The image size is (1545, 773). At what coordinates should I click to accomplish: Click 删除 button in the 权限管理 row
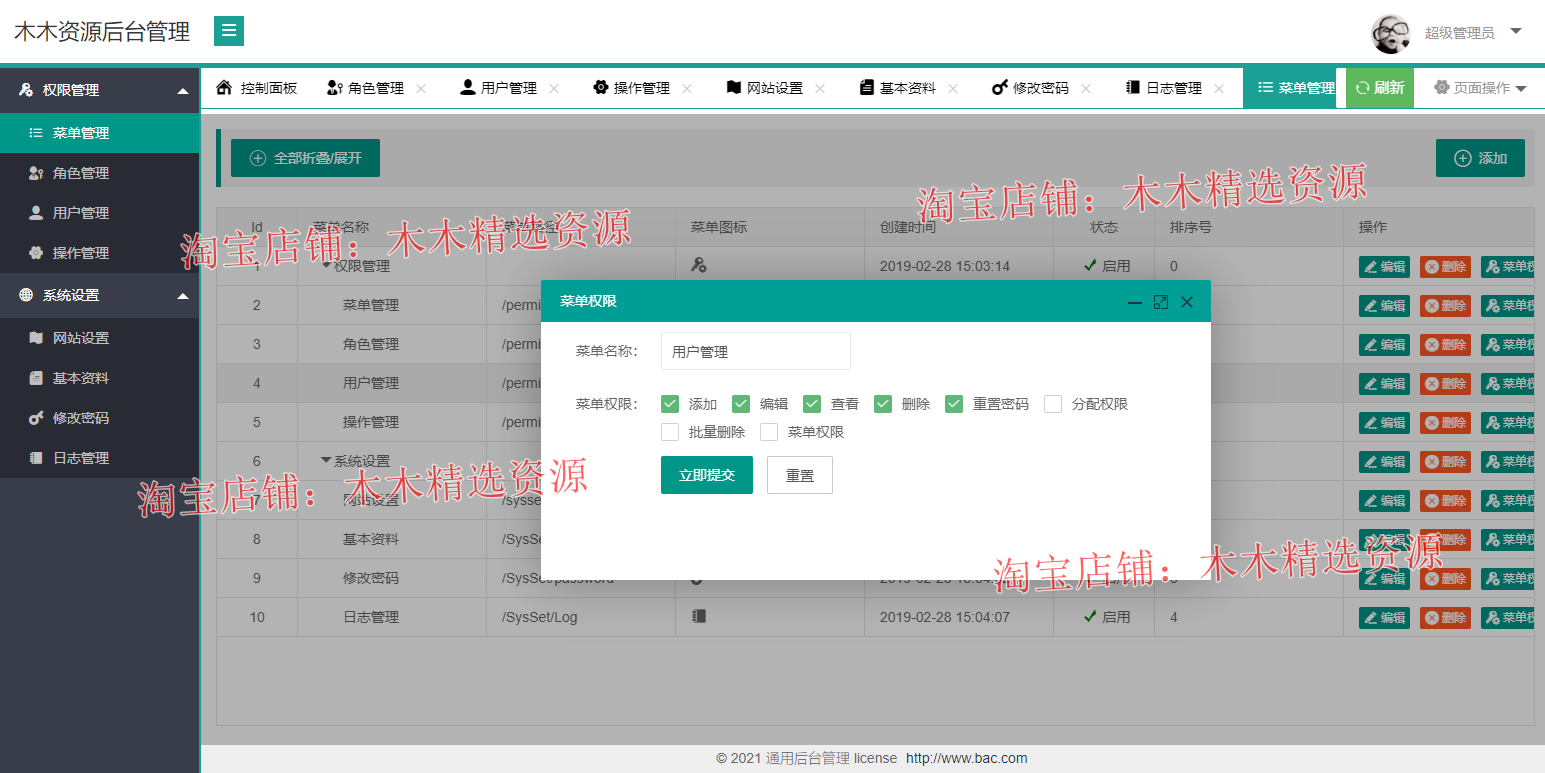pyautogui.click(x=1445, y=266)
